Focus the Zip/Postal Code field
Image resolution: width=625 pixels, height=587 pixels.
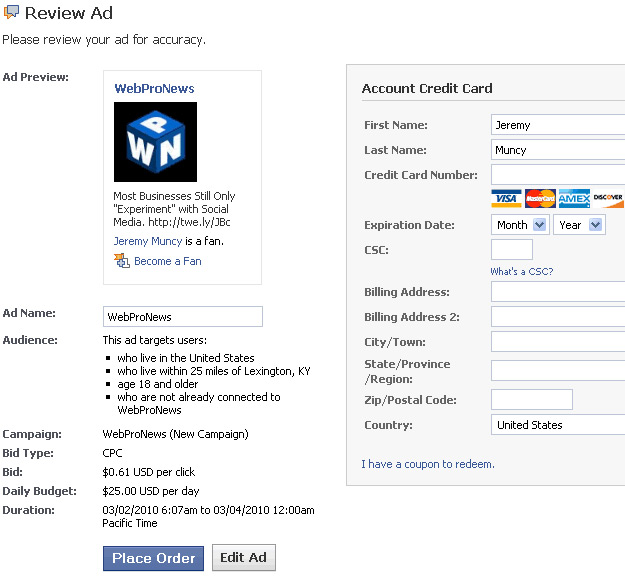point(532,400)
